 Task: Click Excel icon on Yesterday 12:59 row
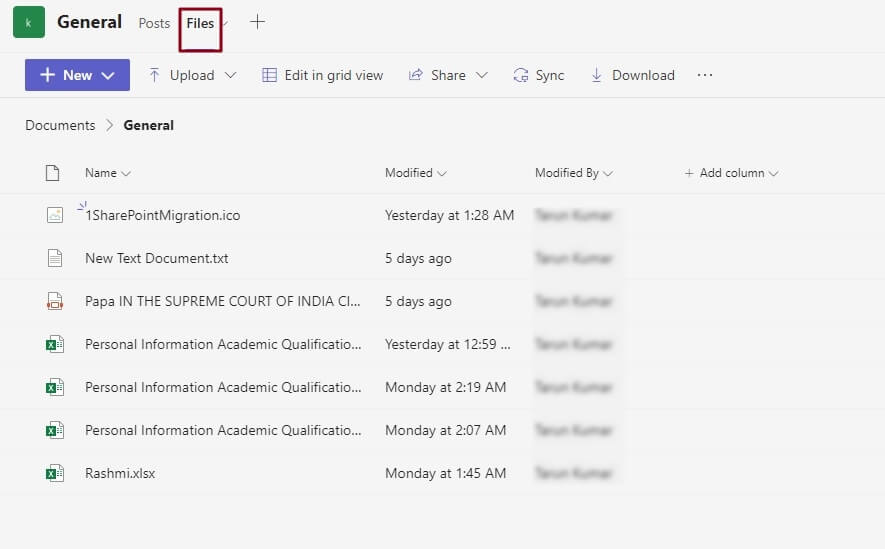click(x=55, y=344)
